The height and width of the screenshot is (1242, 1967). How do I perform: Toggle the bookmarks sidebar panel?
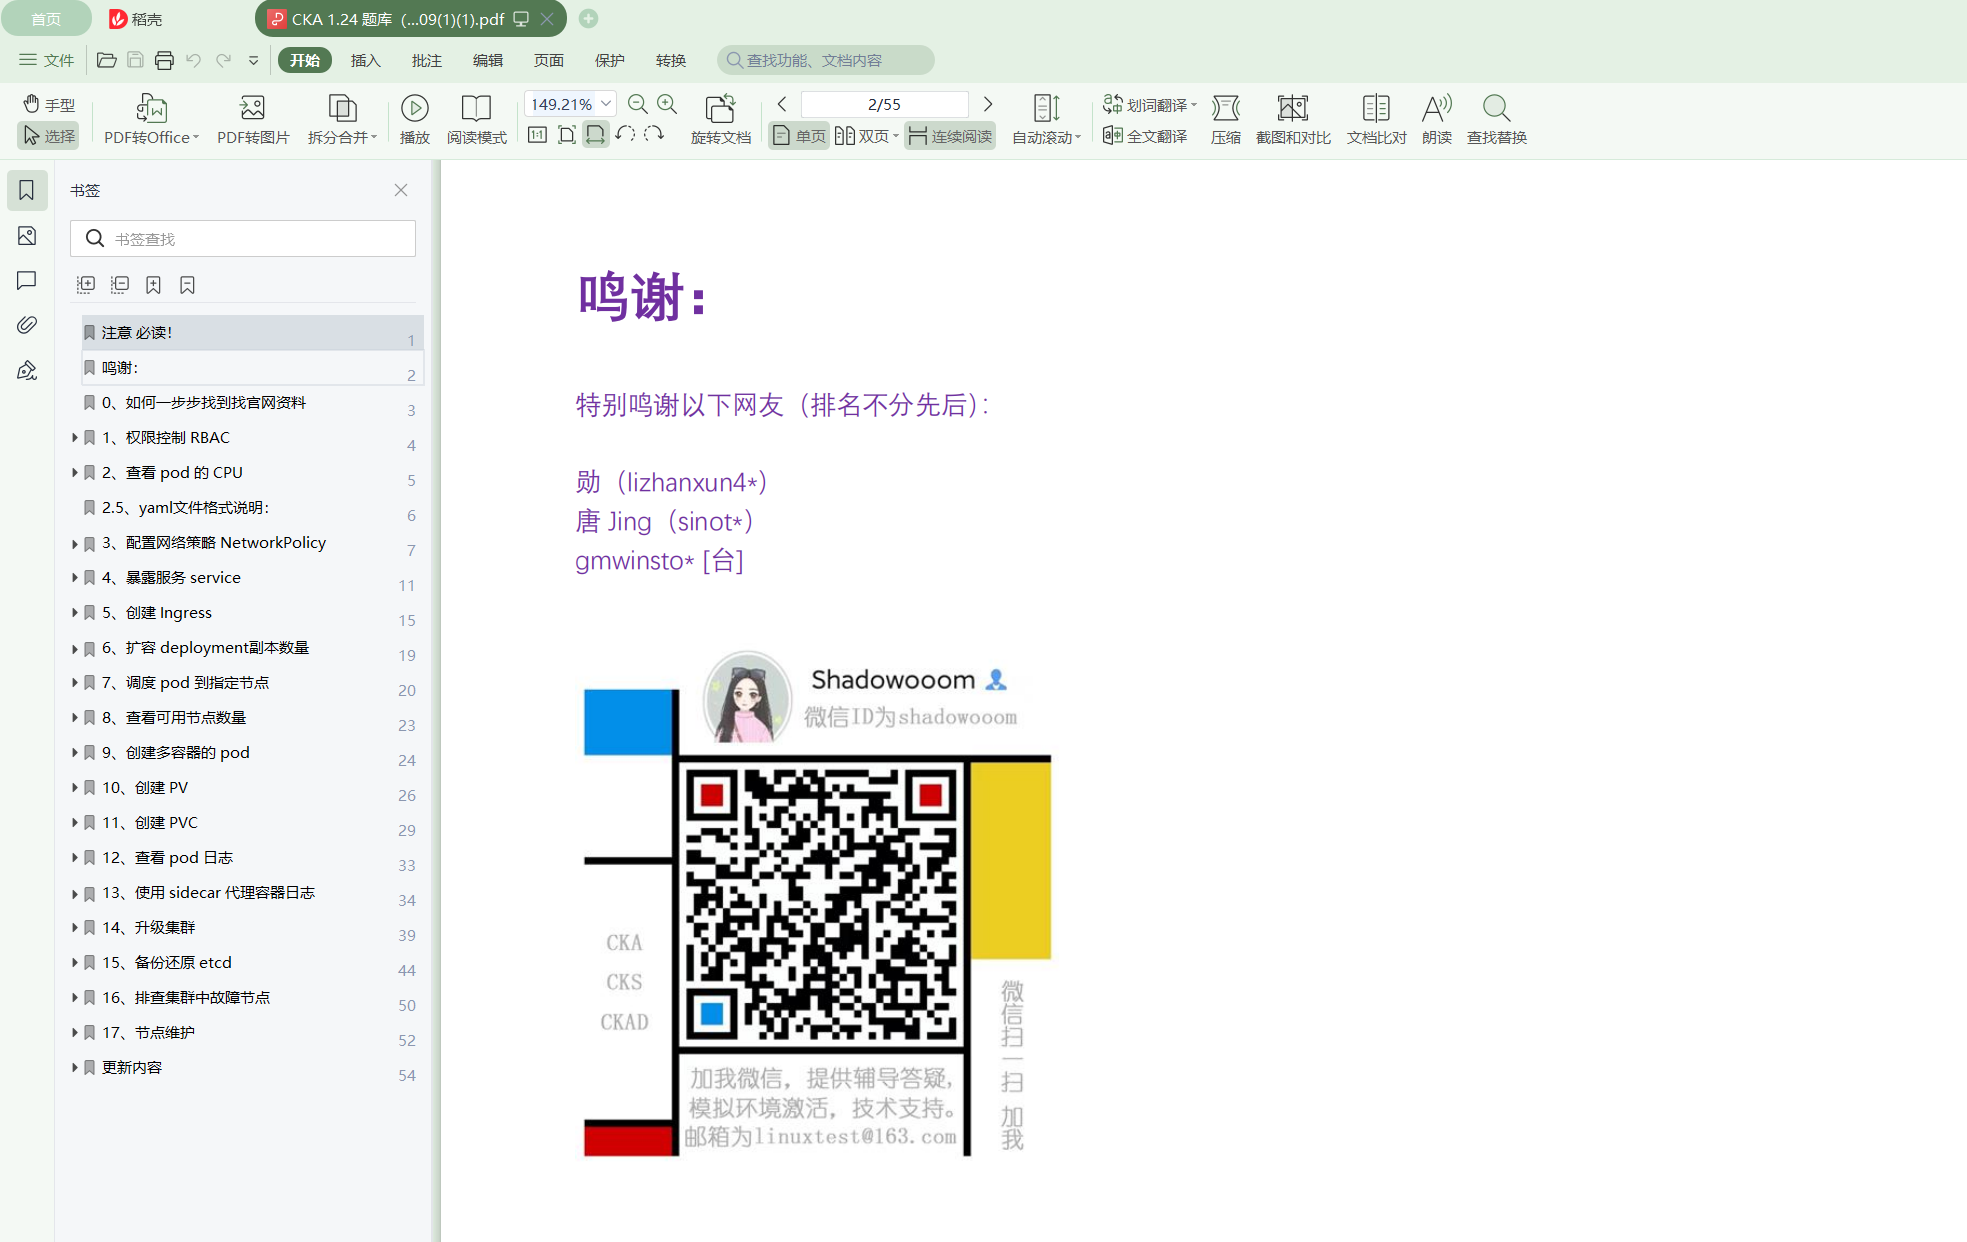(27, 190)
